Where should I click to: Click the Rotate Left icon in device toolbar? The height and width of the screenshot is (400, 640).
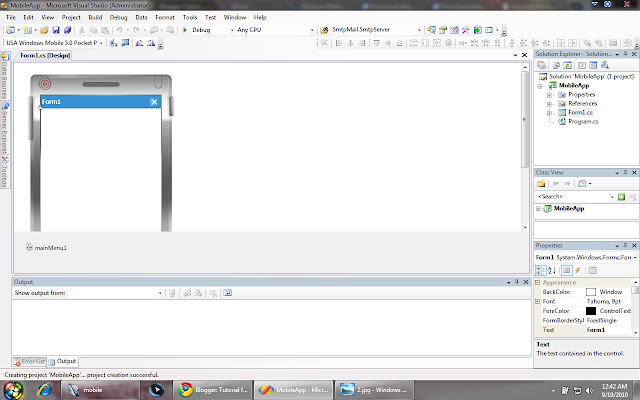click(139, 43)
